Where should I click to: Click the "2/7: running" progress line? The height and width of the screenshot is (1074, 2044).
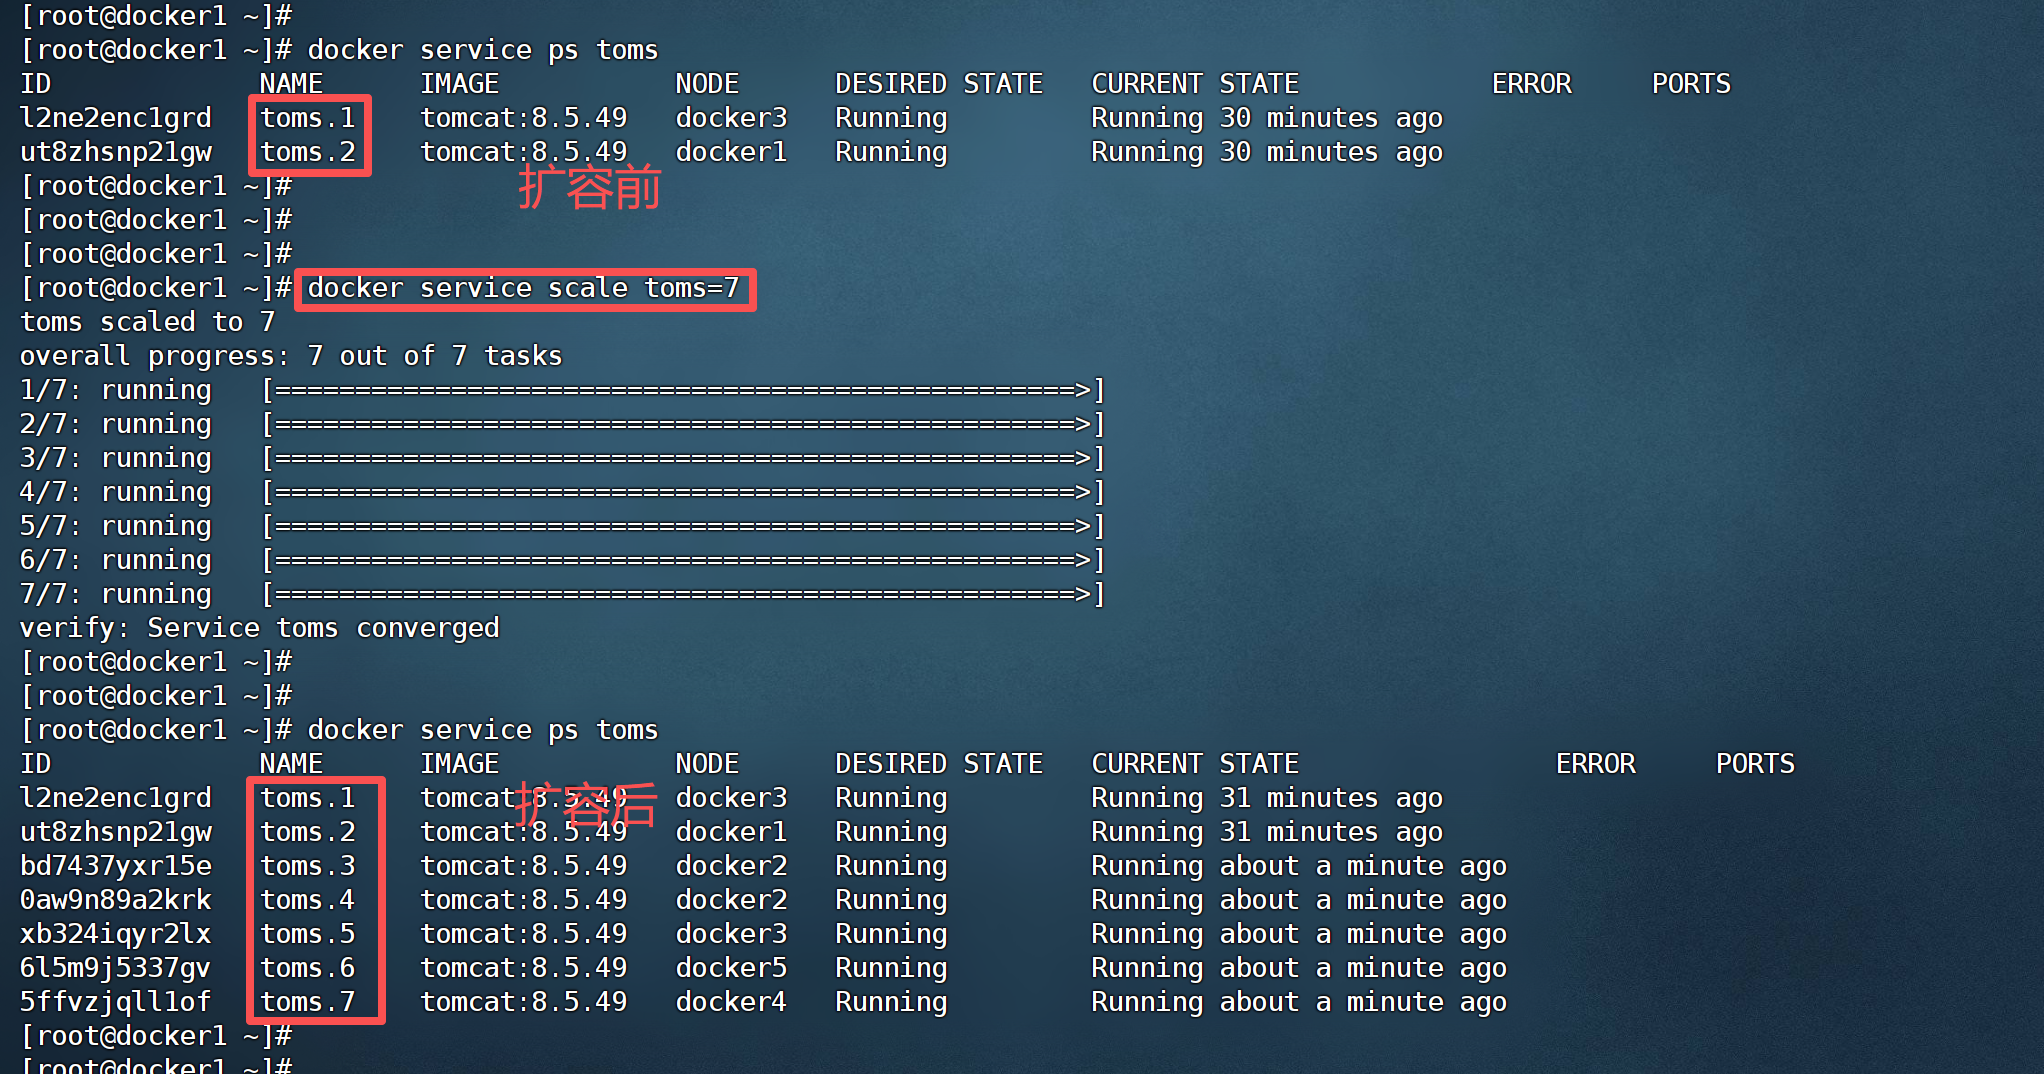click(562, 424)
